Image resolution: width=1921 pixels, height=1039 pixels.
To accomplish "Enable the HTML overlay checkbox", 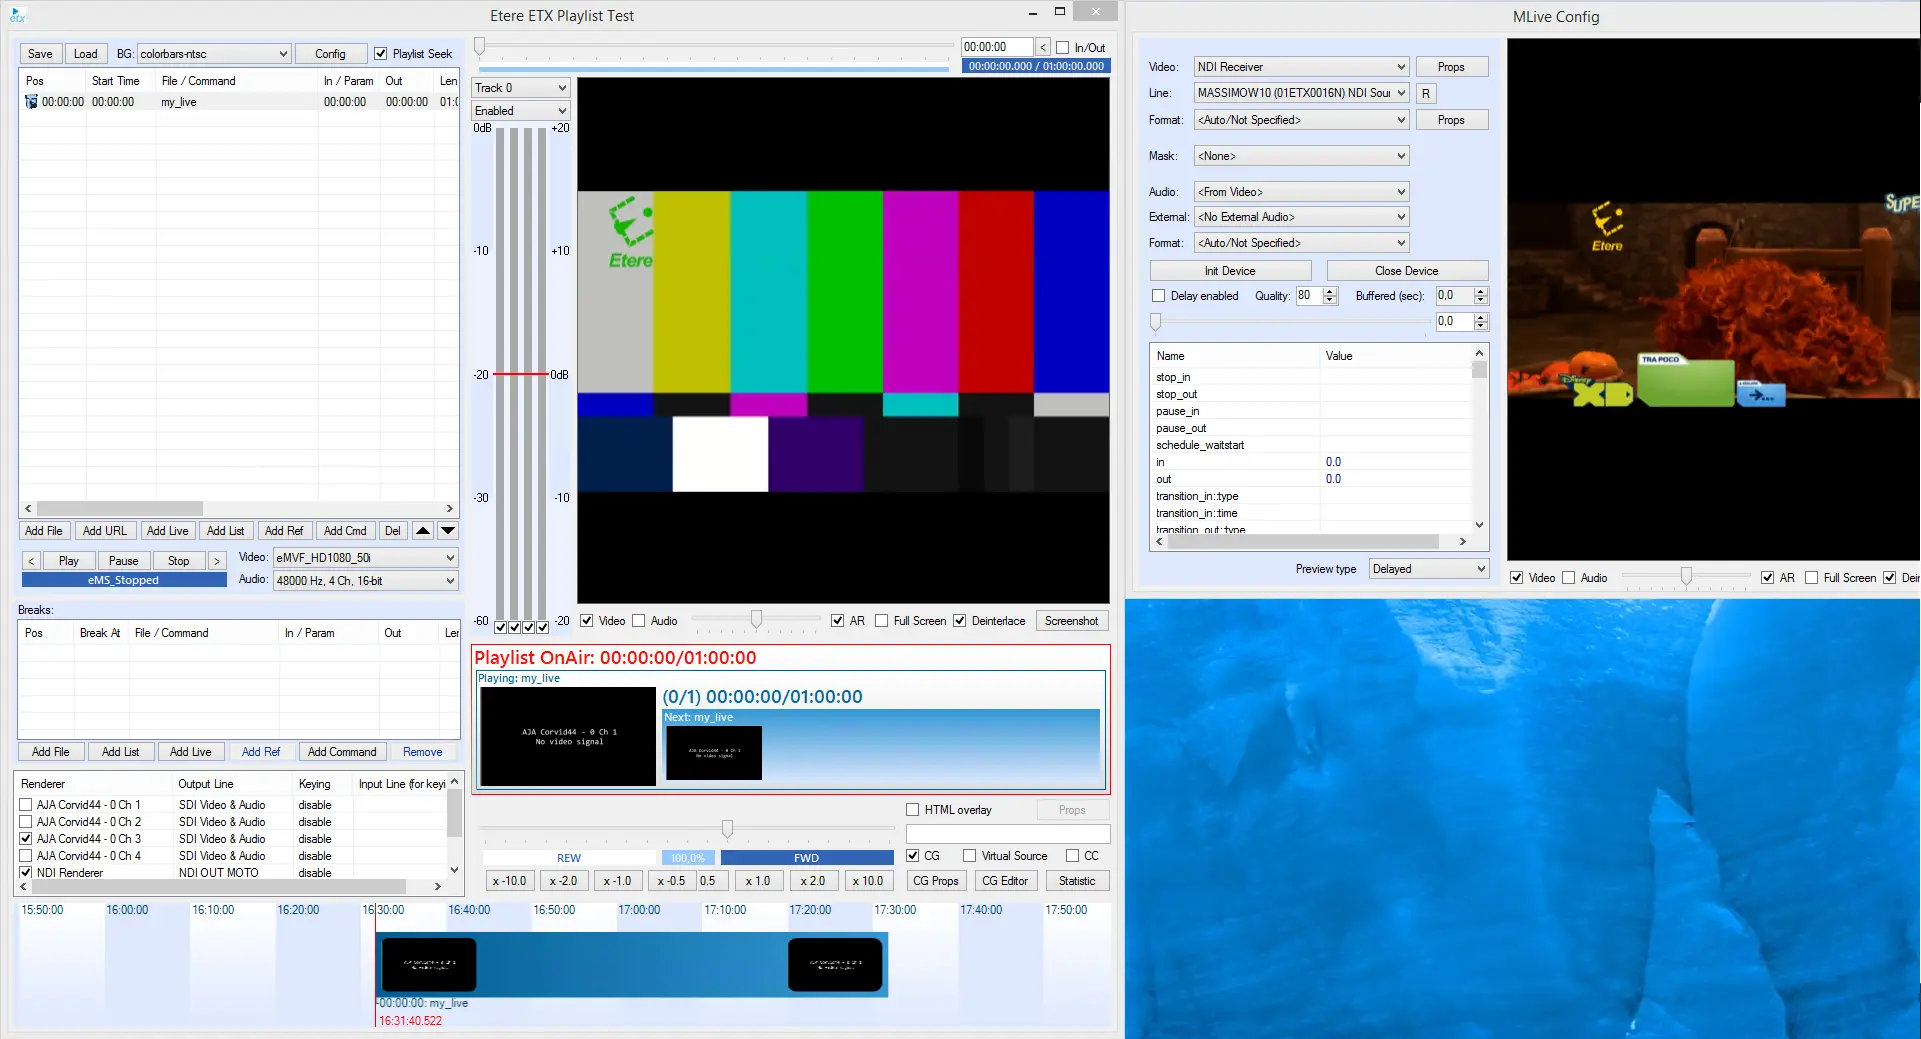I will pos(912,810).
